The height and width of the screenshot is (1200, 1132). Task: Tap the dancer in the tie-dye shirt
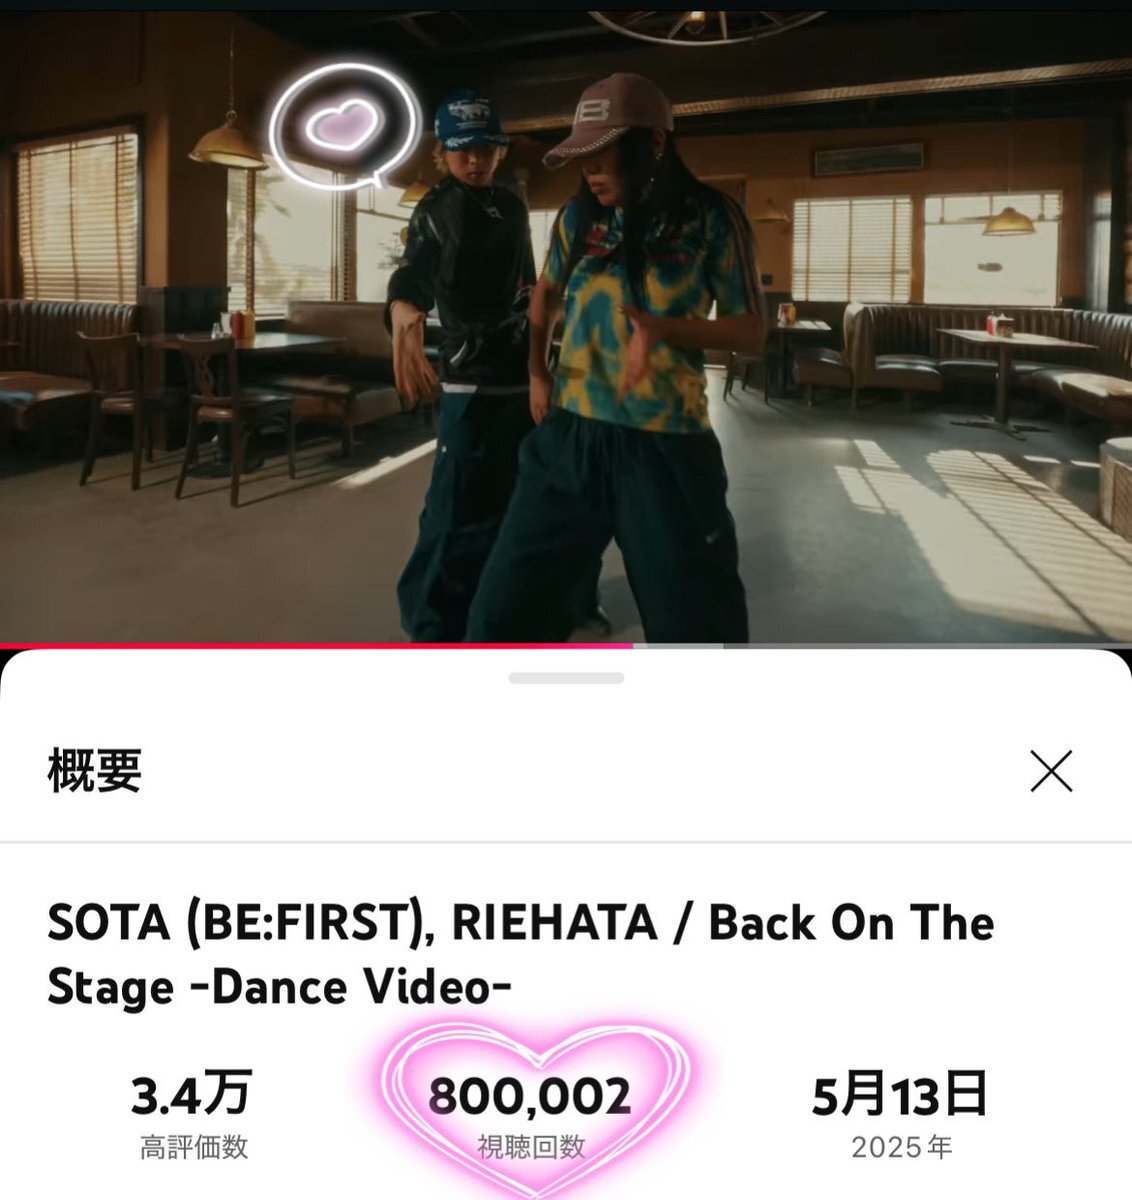click(x=640, y=360)
